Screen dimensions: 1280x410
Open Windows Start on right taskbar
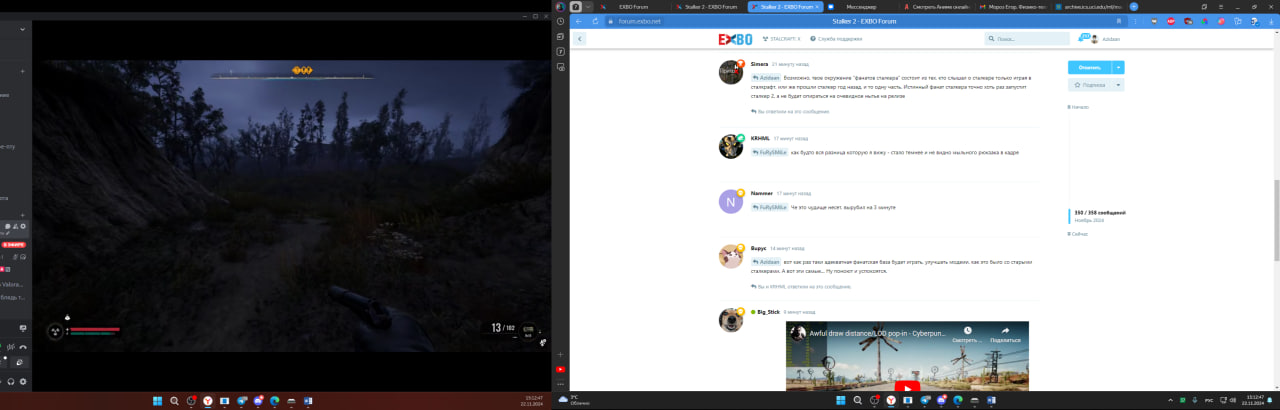pos(840,400)
